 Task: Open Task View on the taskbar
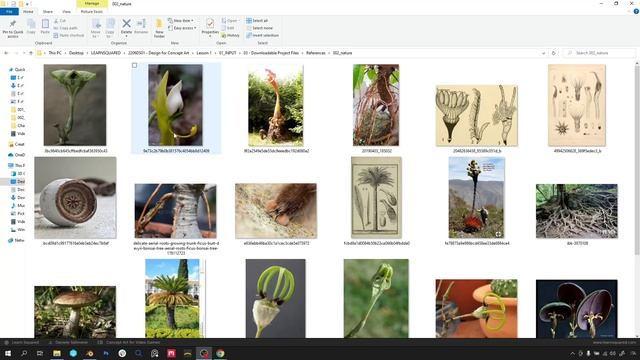(x=40, y=353)
